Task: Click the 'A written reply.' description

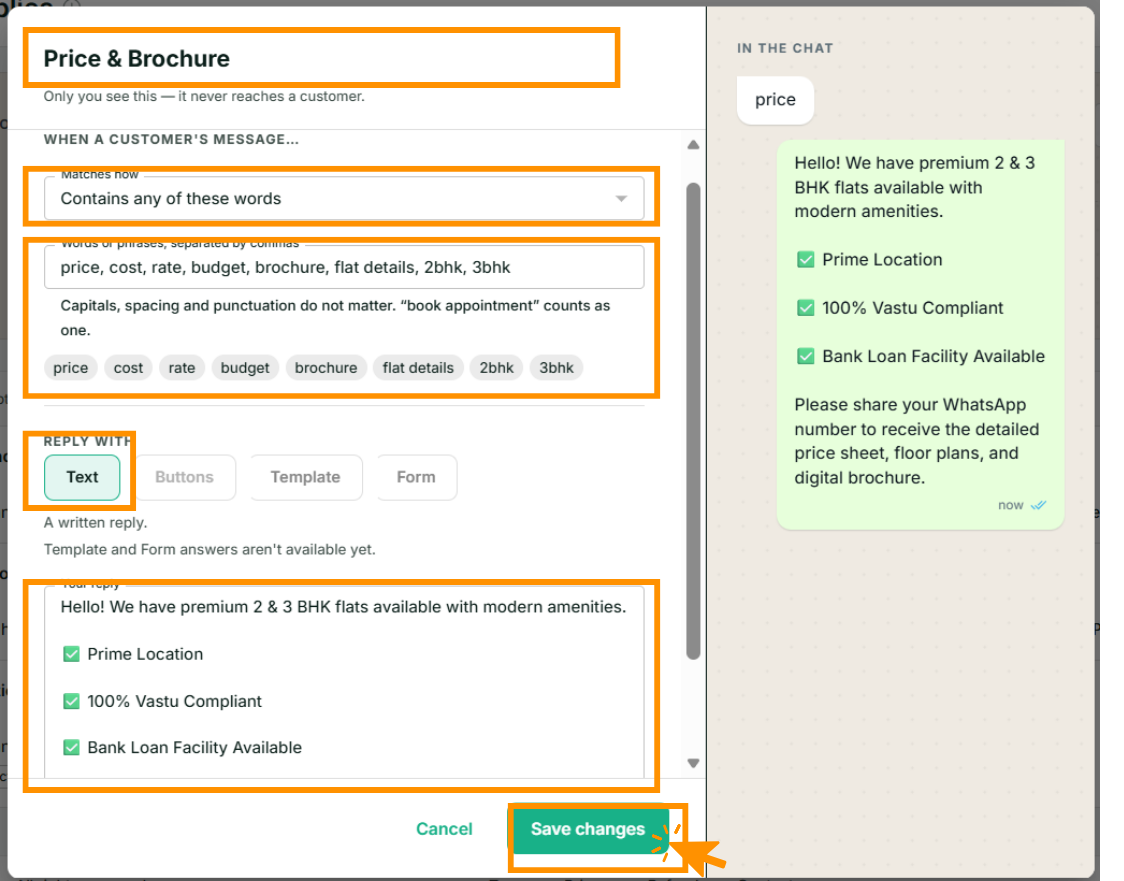Action: pyautogui.click(x=95, y=523)
